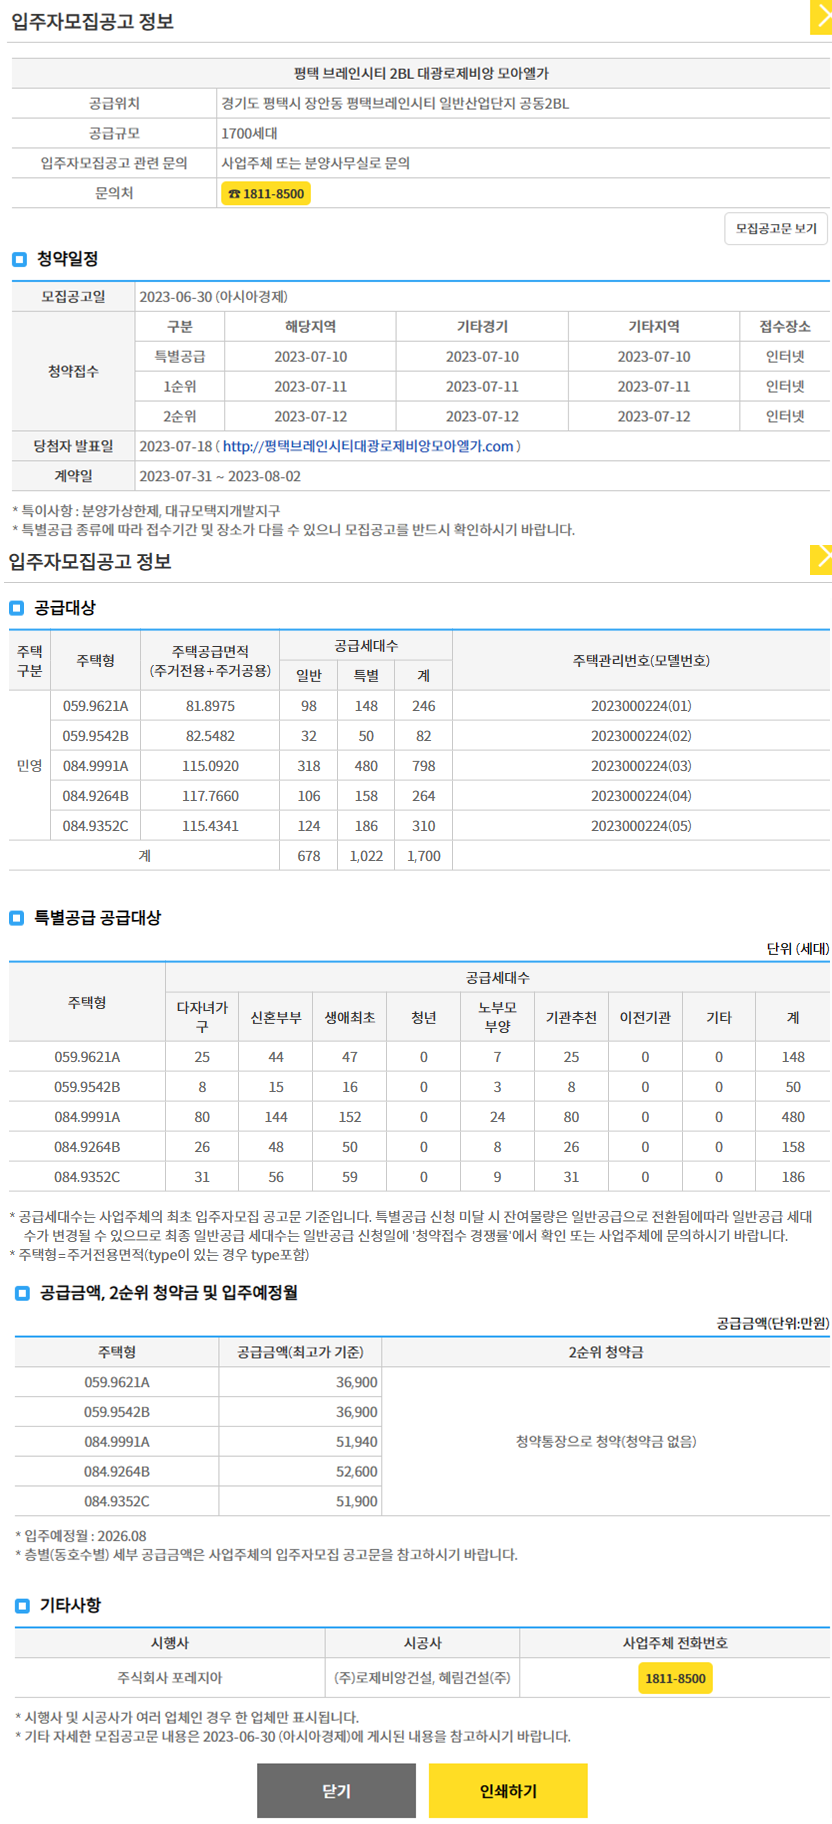Click the 모집공고문 보기 button
The image size is (832, 1824).
pyautogui.click(x=776, y=228)
